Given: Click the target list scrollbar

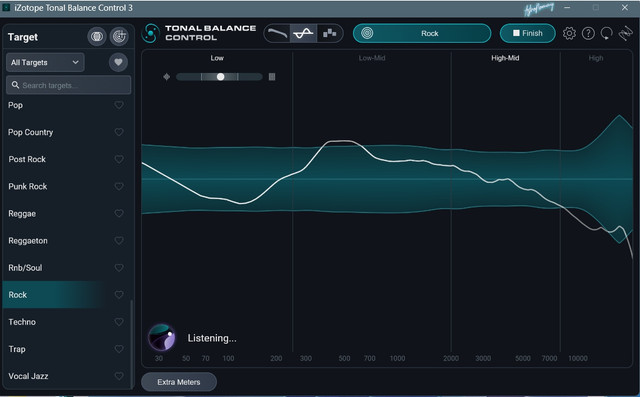Looking at the screenshot, I should click(131, 344).
